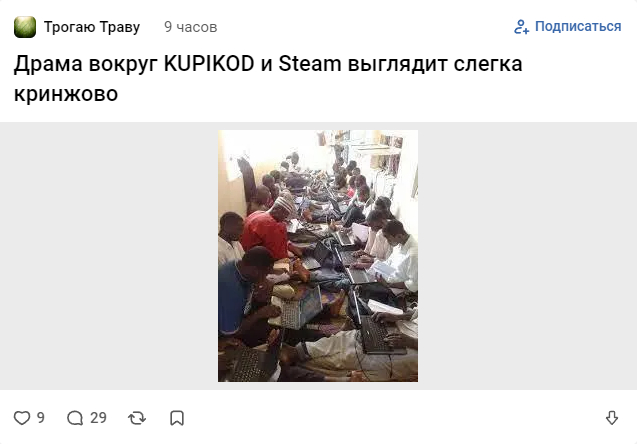Click the downward arrow icon at bottom right

(x=612, y=418)
